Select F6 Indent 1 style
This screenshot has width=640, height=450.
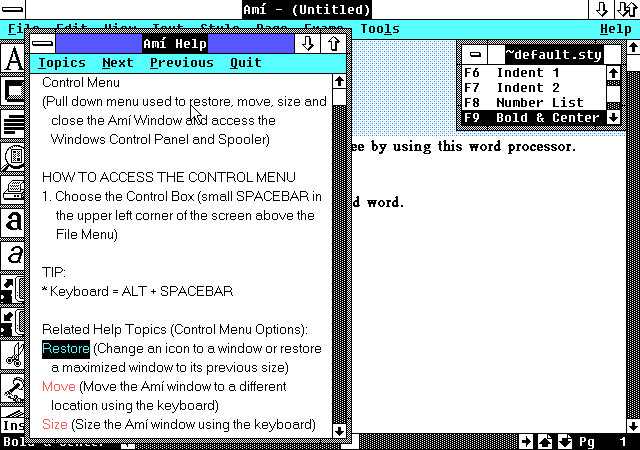[534, 73]
